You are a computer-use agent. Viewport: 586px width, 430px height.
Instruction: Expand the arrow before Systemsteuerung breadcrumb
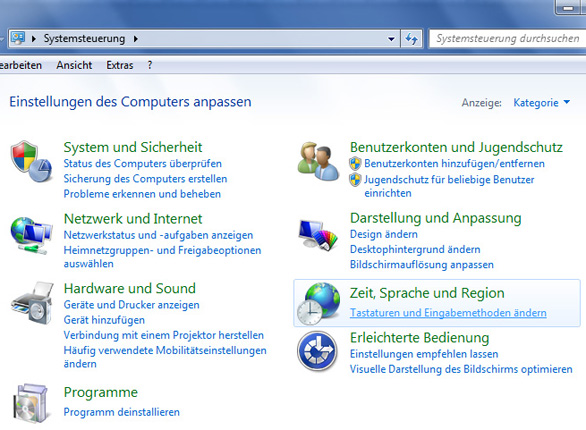click(34, 38)
